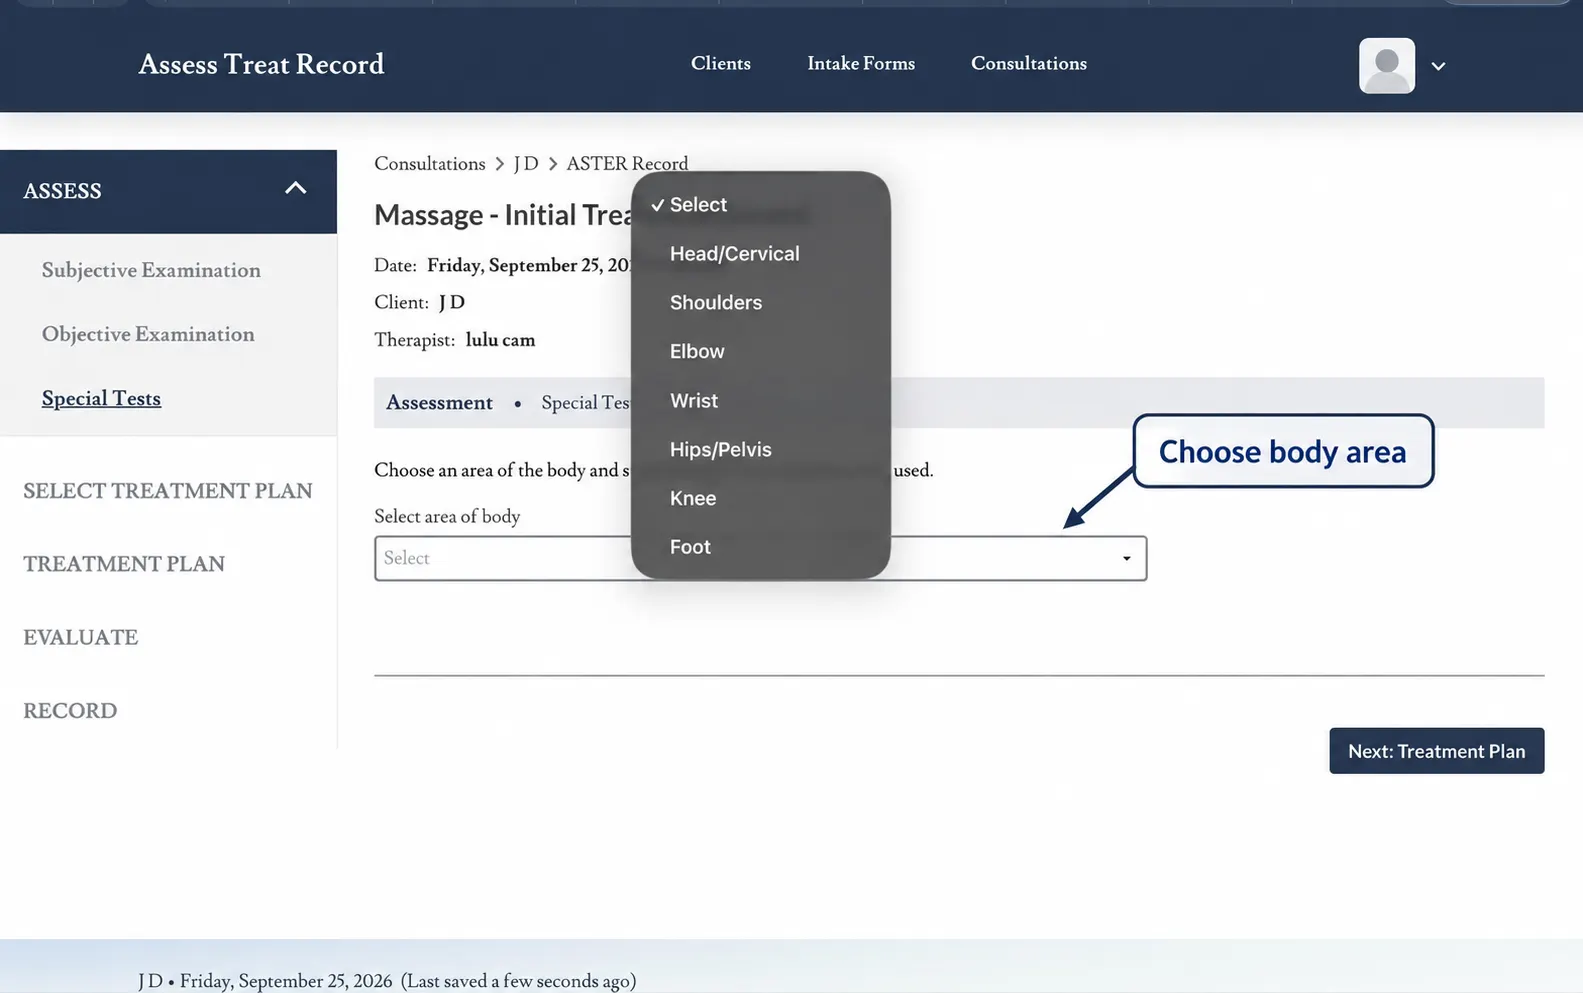Pick Elbow in the dropdown list
1583x993 pixels.
[x=697, y=352]
